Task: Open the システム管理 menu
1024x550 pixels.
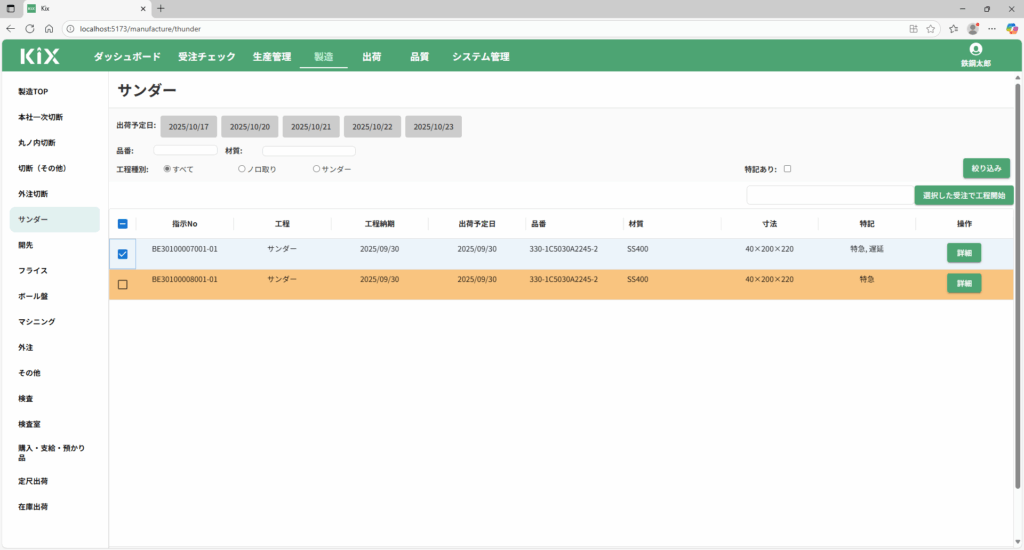Action: 480,57
